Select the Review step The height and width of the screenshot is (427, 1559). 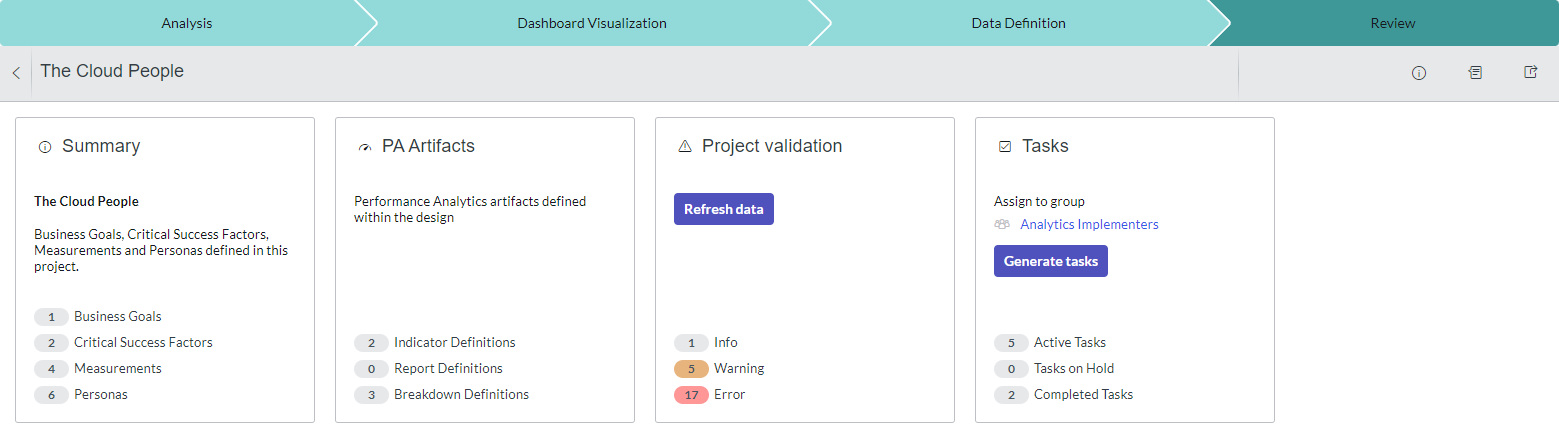tap(1392, 23)
